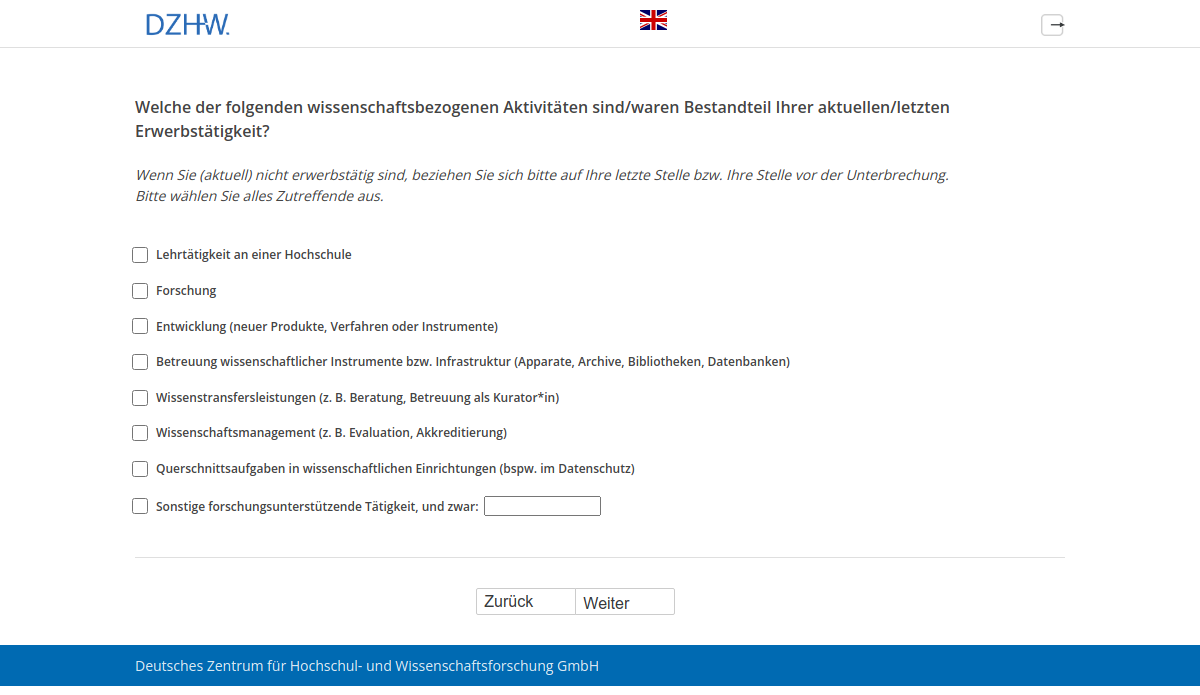The image size is (1200, 695).
Task: Click the DZHW logo
Action: pyautogui.click(x=188, y=23)
